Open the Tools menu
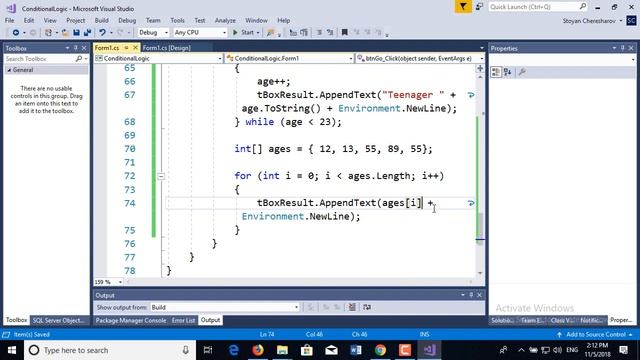Viewport: 640px width, 360px height. [177, 20]
